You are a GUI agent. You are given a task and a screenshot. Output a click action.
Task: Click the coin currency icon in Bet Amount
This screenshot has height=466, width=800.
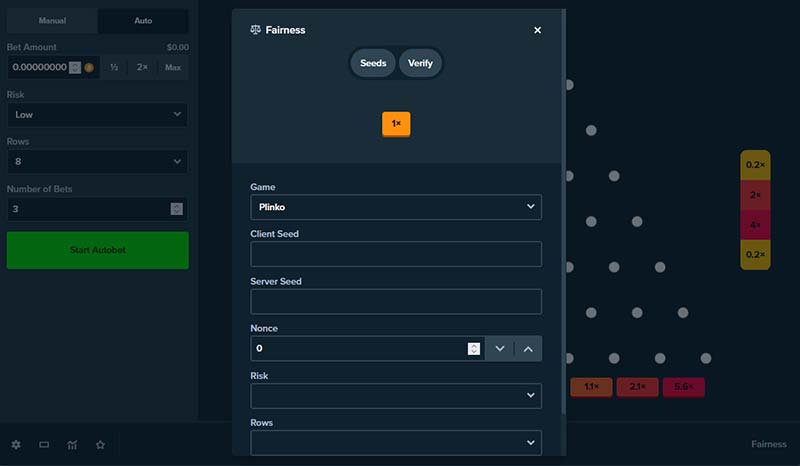coord(89,67)
